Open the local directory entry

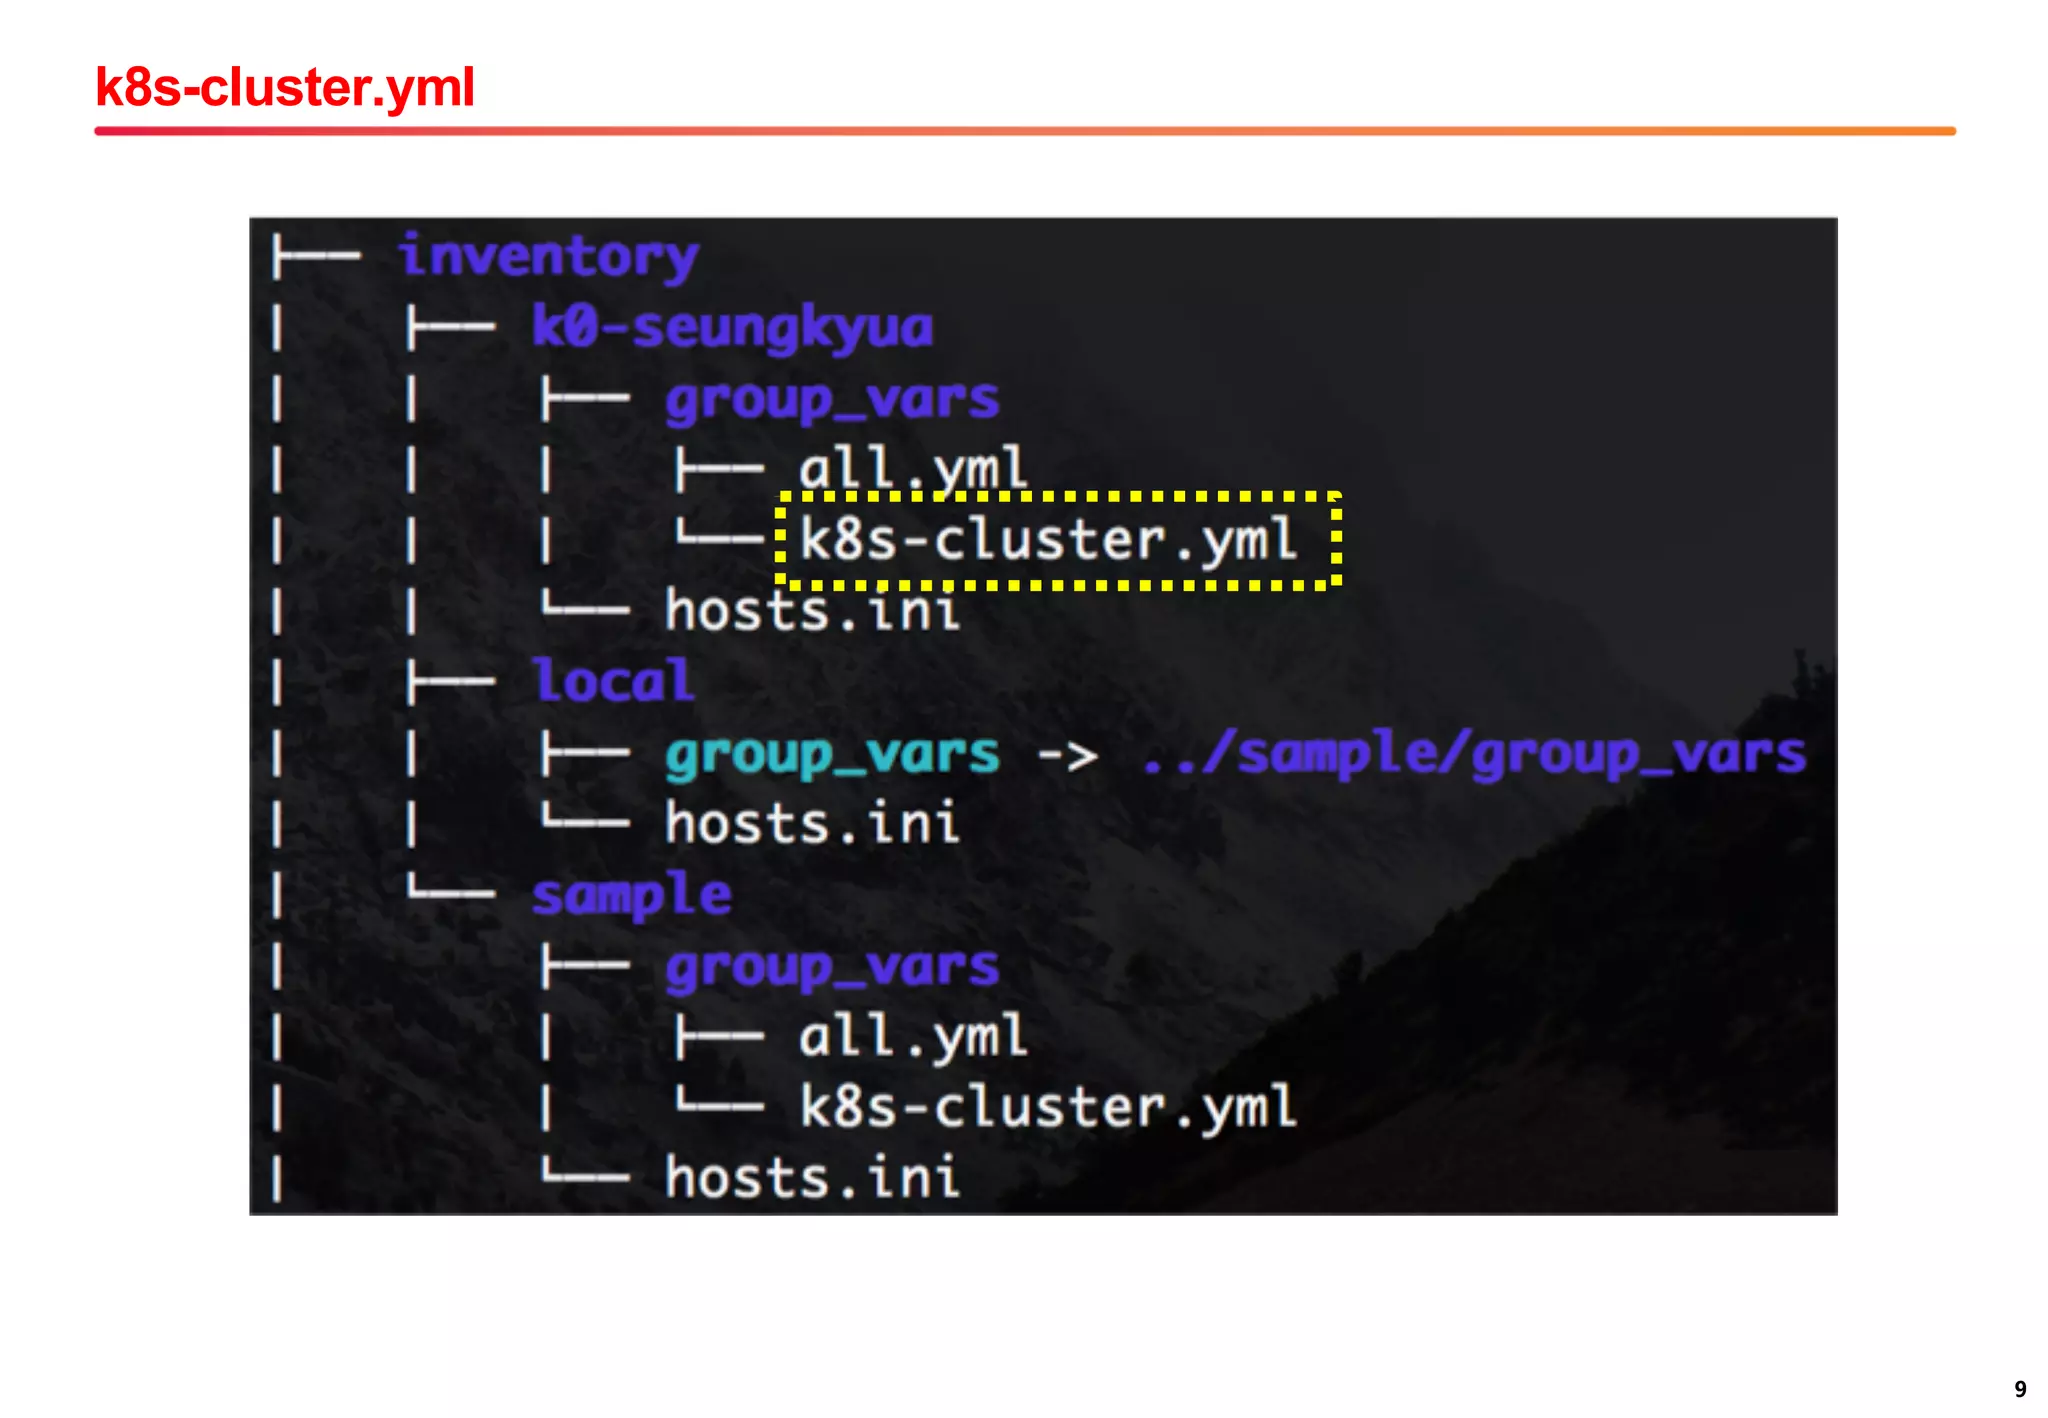(612, 682)
